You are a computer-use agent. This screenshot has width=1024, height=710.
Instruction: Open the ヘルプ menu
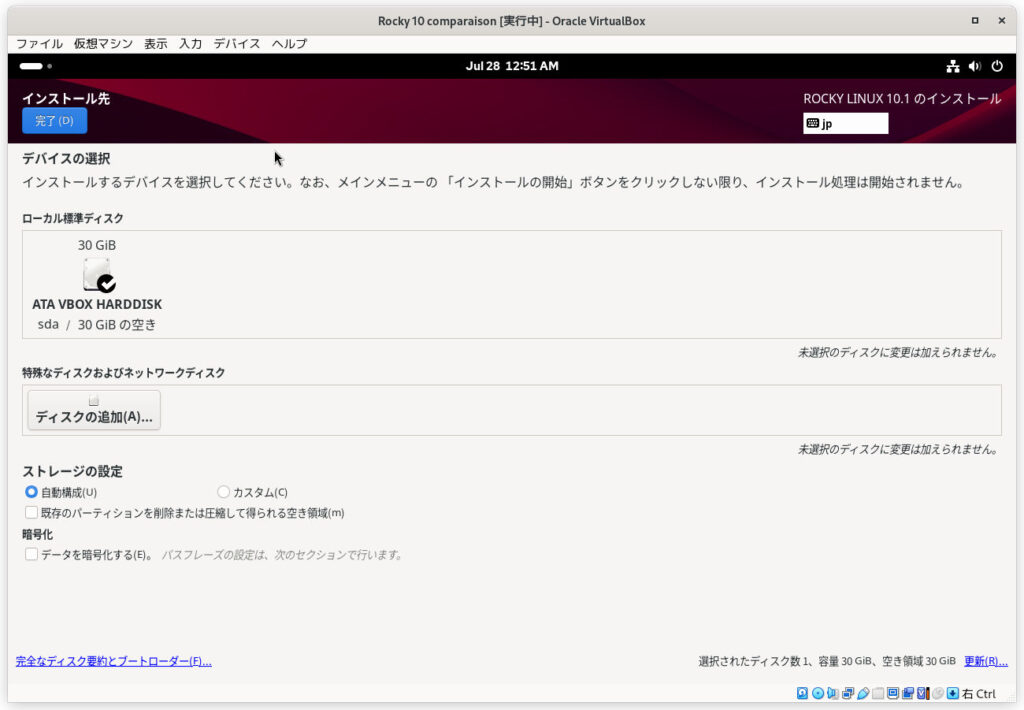coord(289,44)
